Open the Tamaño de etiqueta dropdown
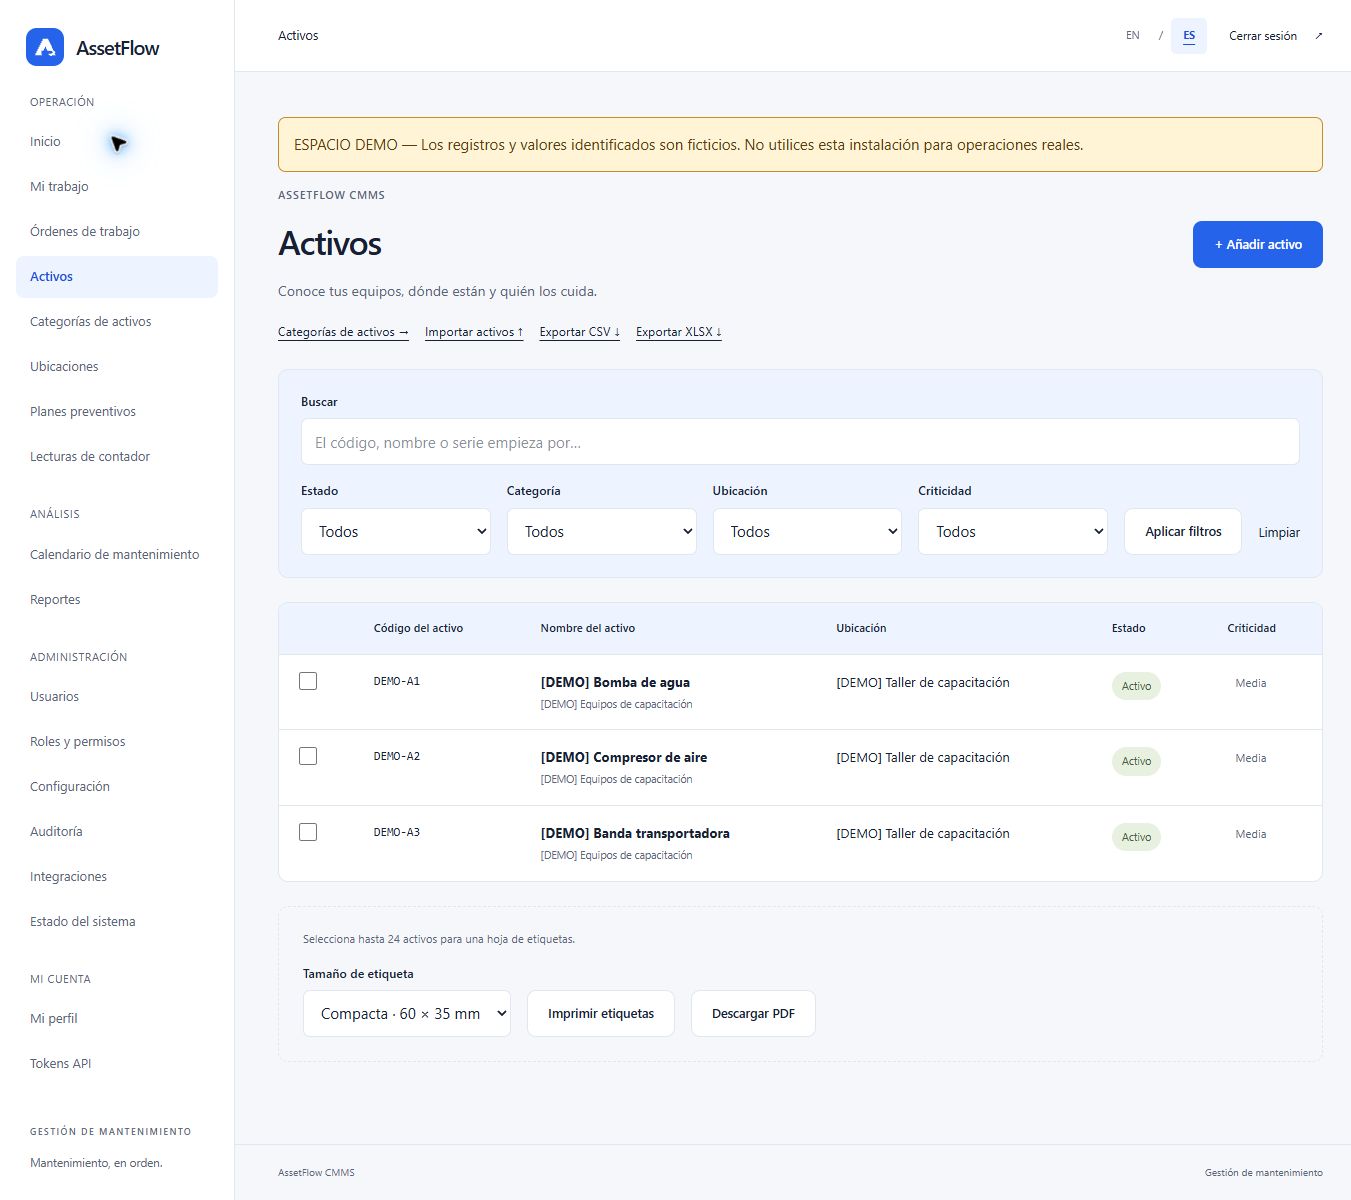1351x1200 pixels. (407, 1014)
